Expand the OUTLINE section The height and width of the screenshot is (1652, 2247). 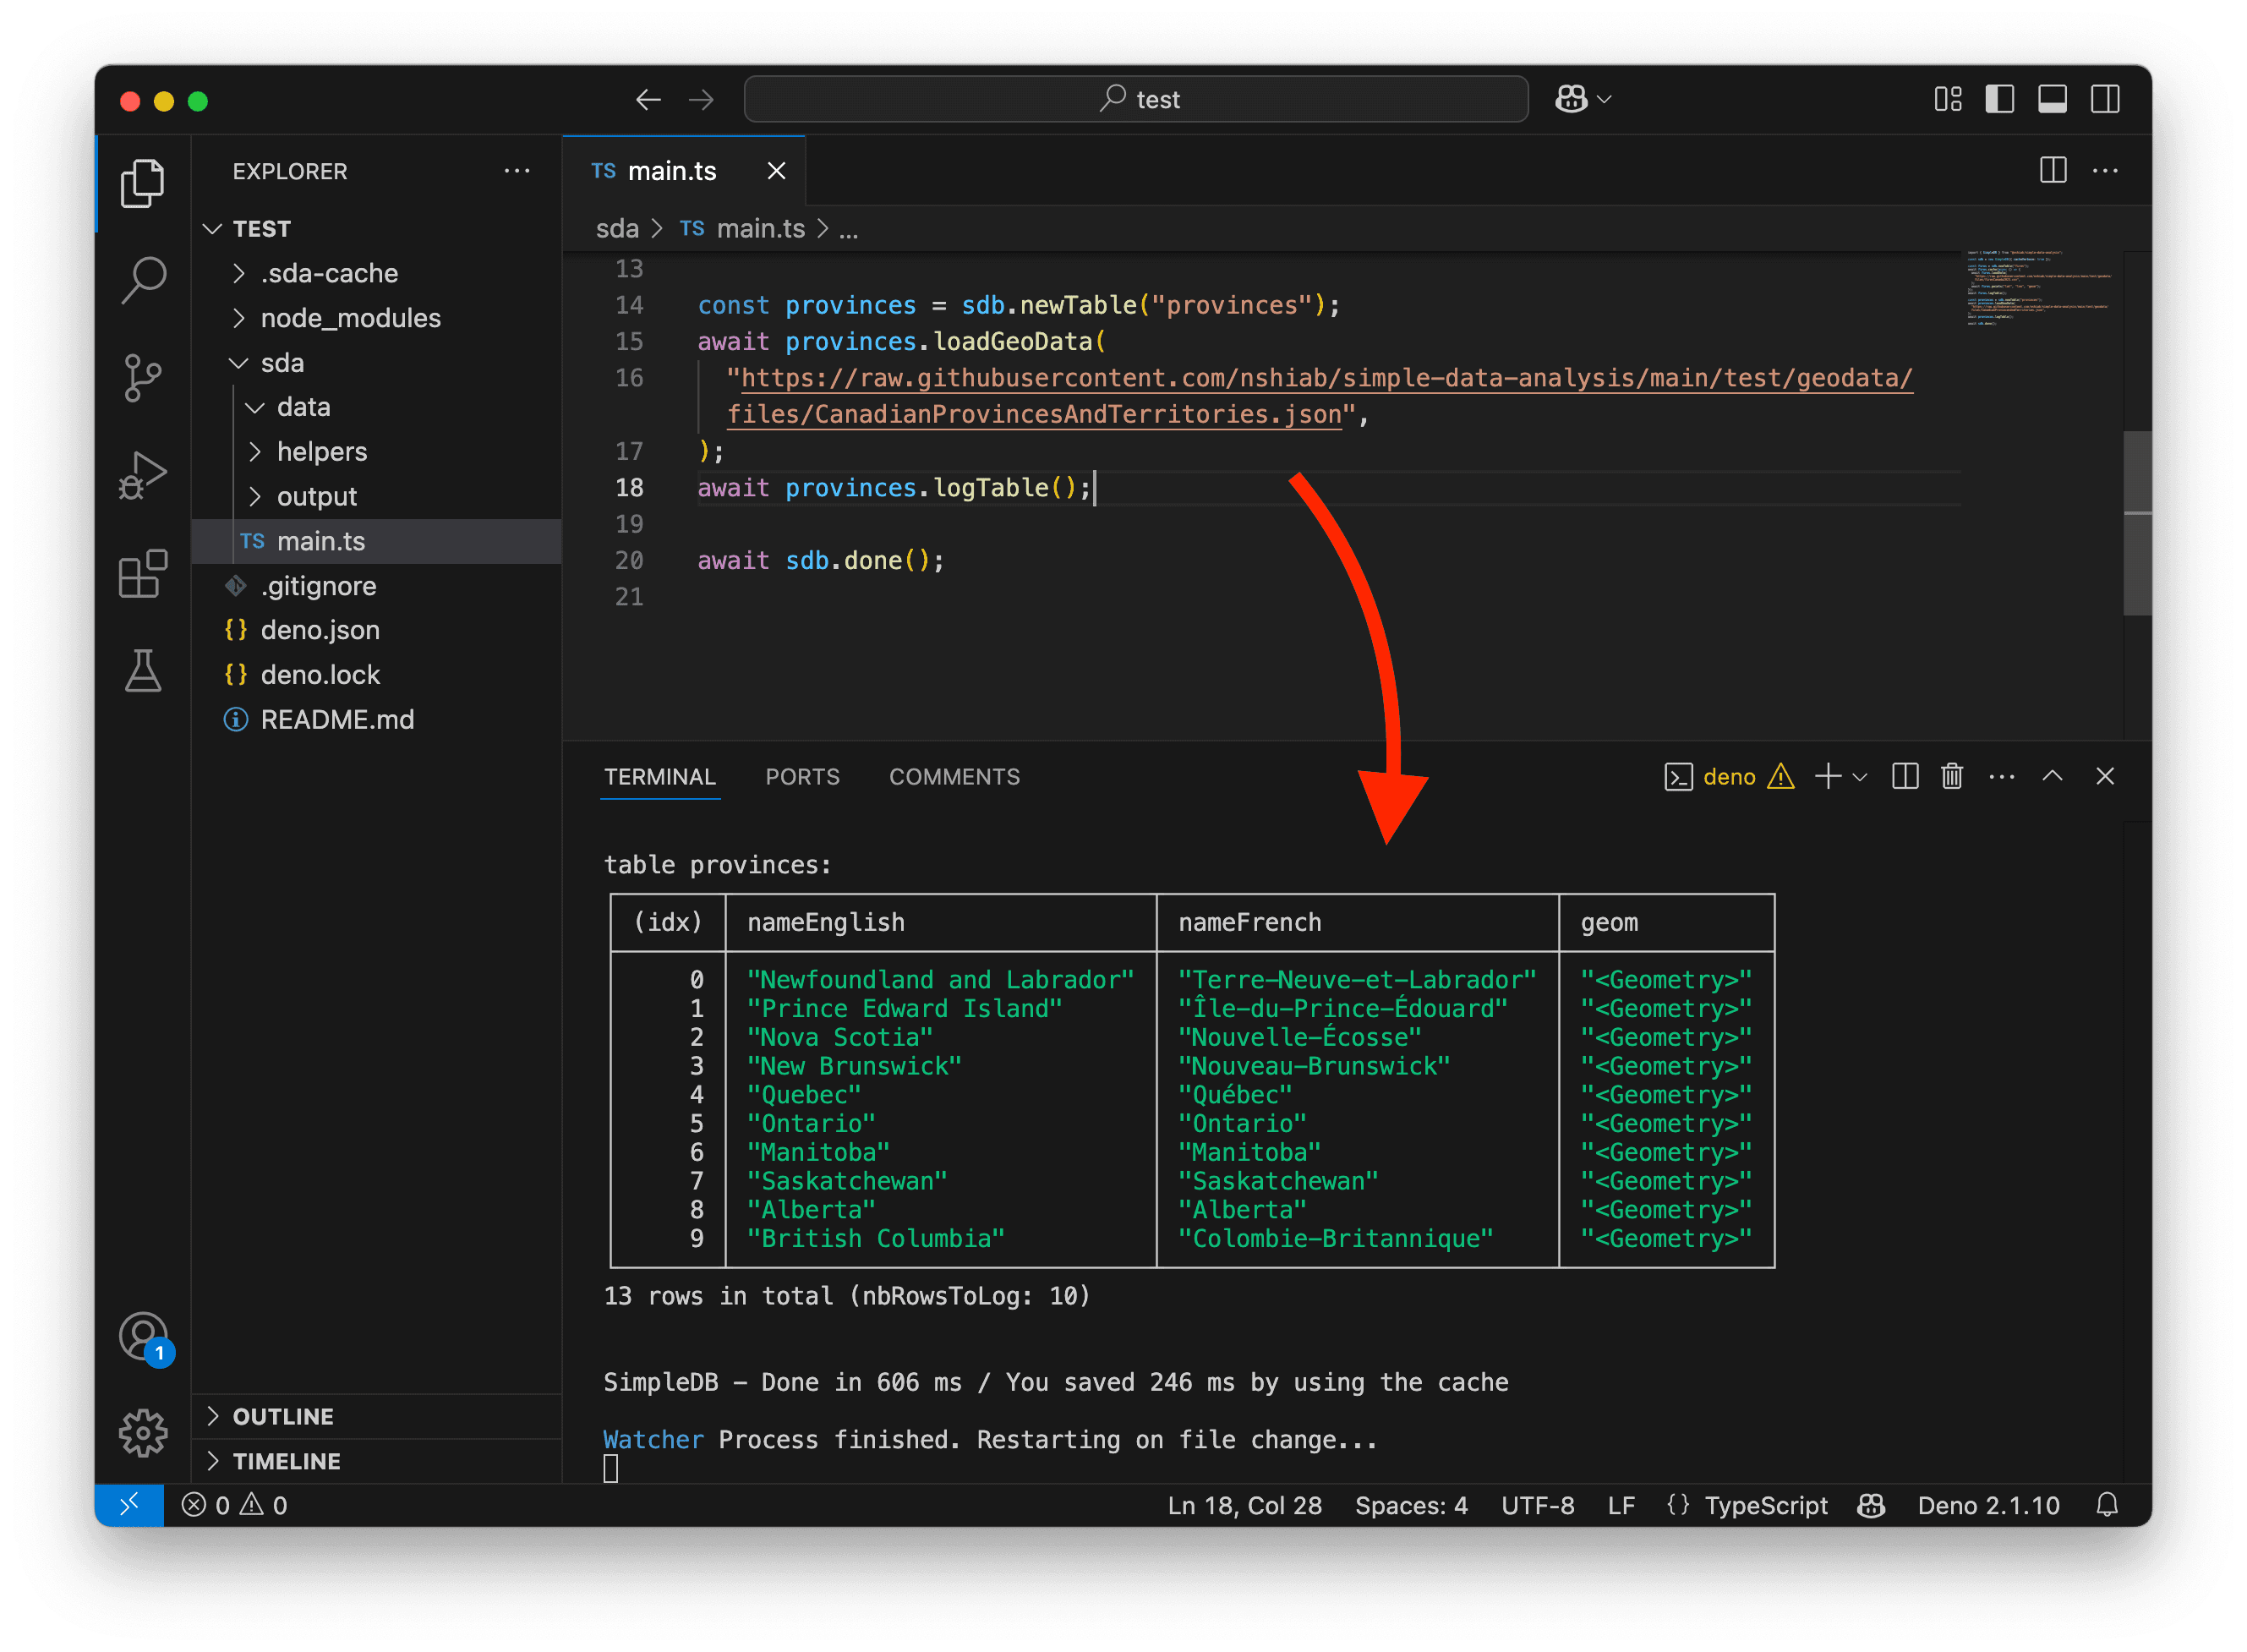(376, 1416)
